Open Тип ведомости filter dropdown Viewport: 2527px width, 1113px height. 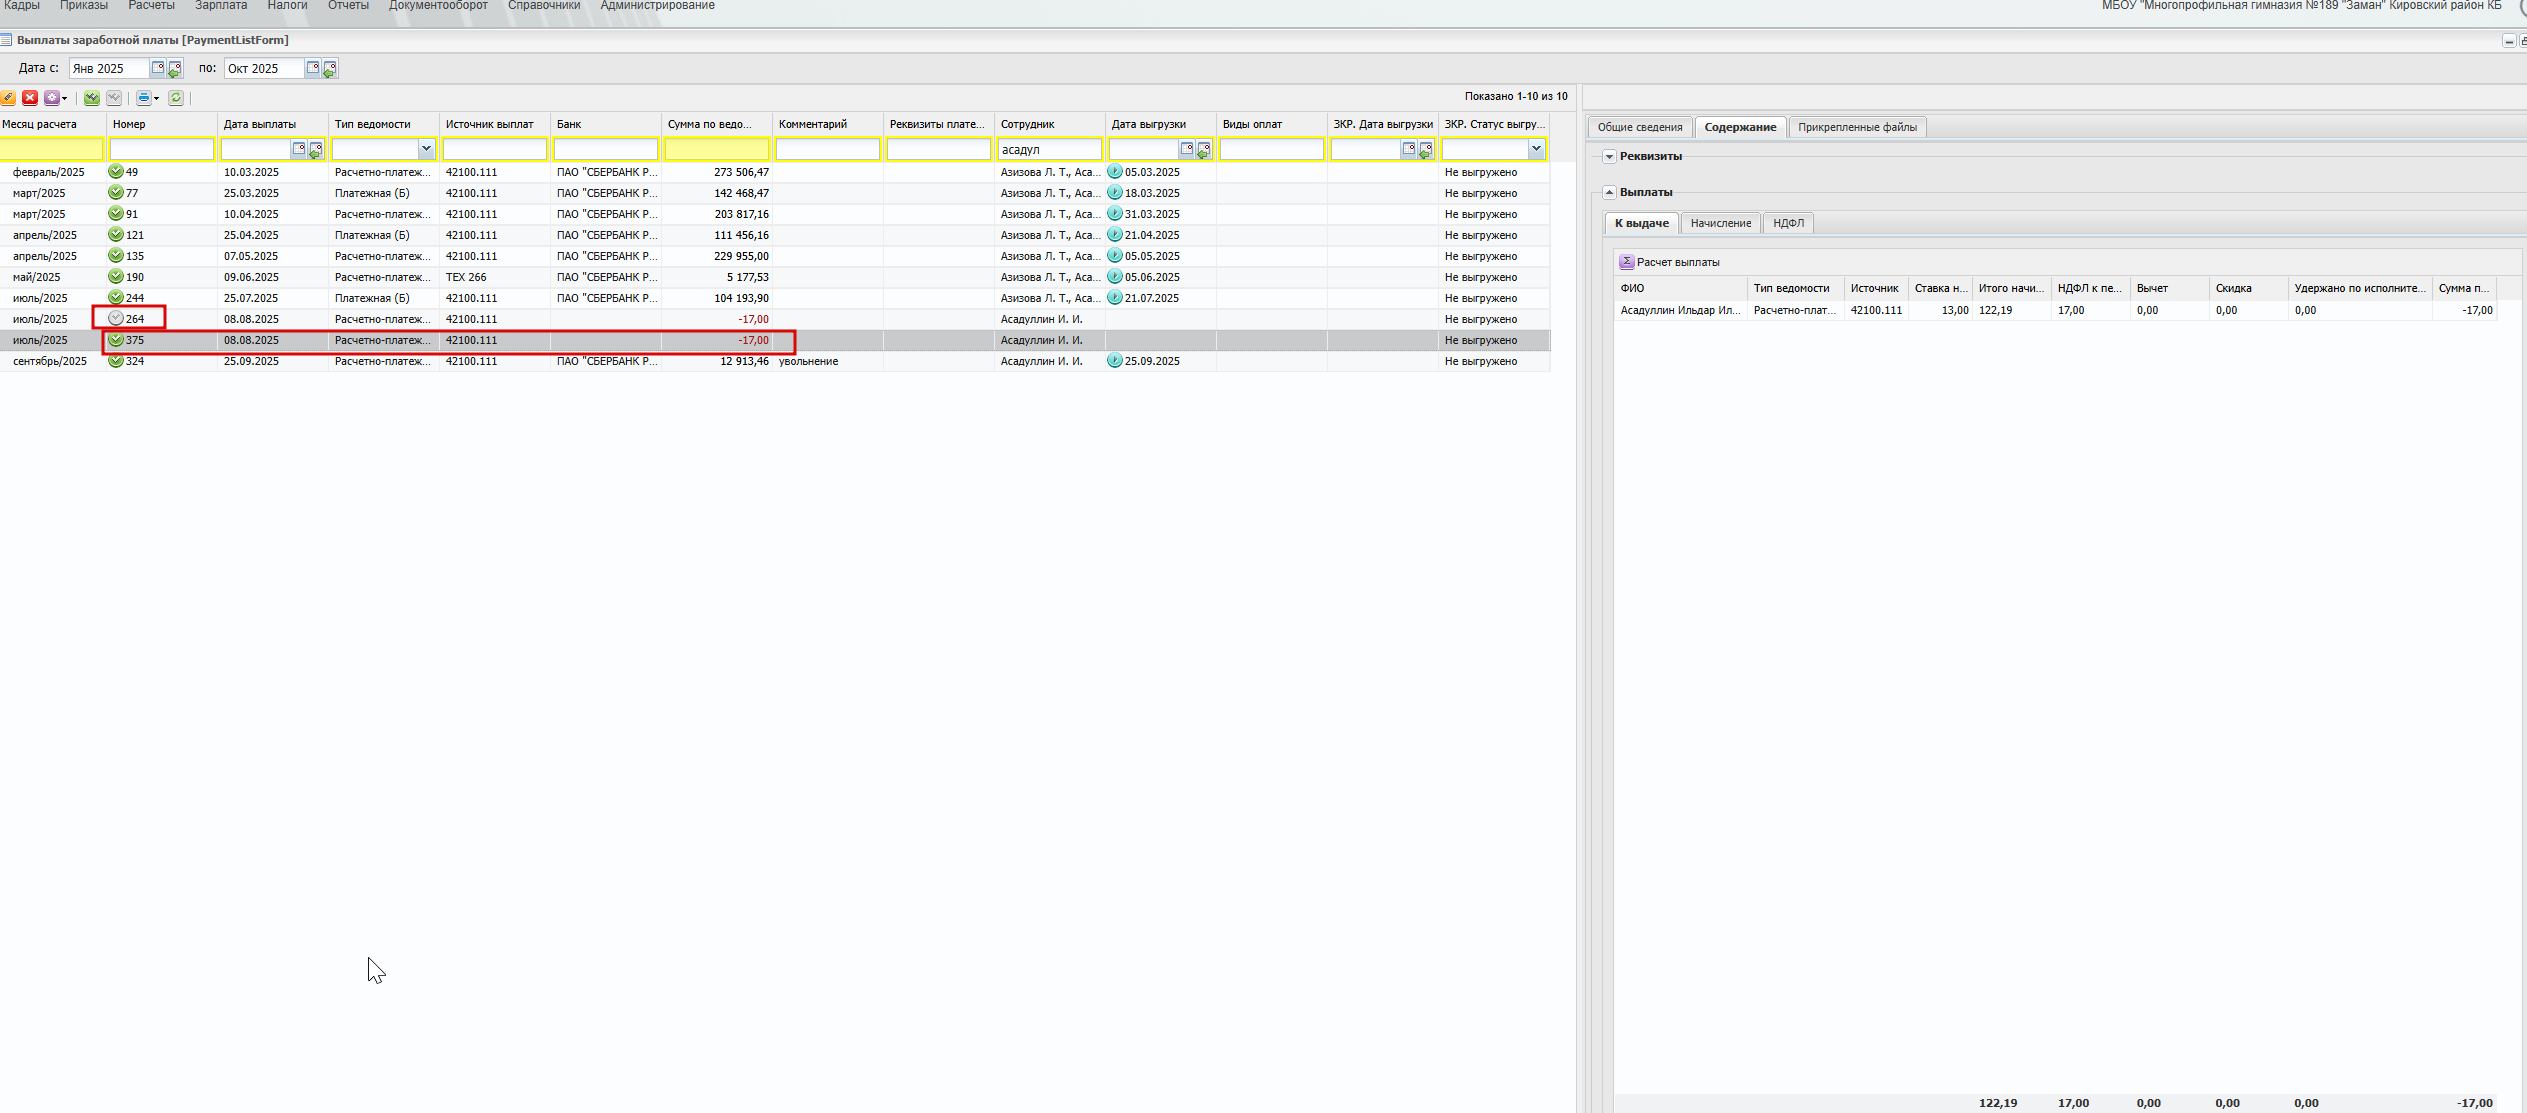pos(426,149)
